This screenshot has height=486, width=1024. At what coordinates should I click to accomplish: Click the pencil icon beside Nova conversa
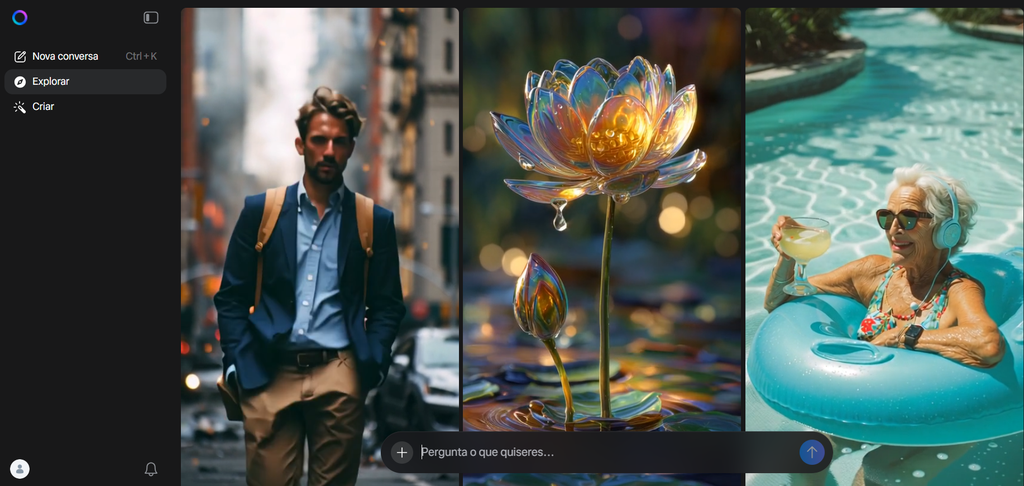coord(20,56)
